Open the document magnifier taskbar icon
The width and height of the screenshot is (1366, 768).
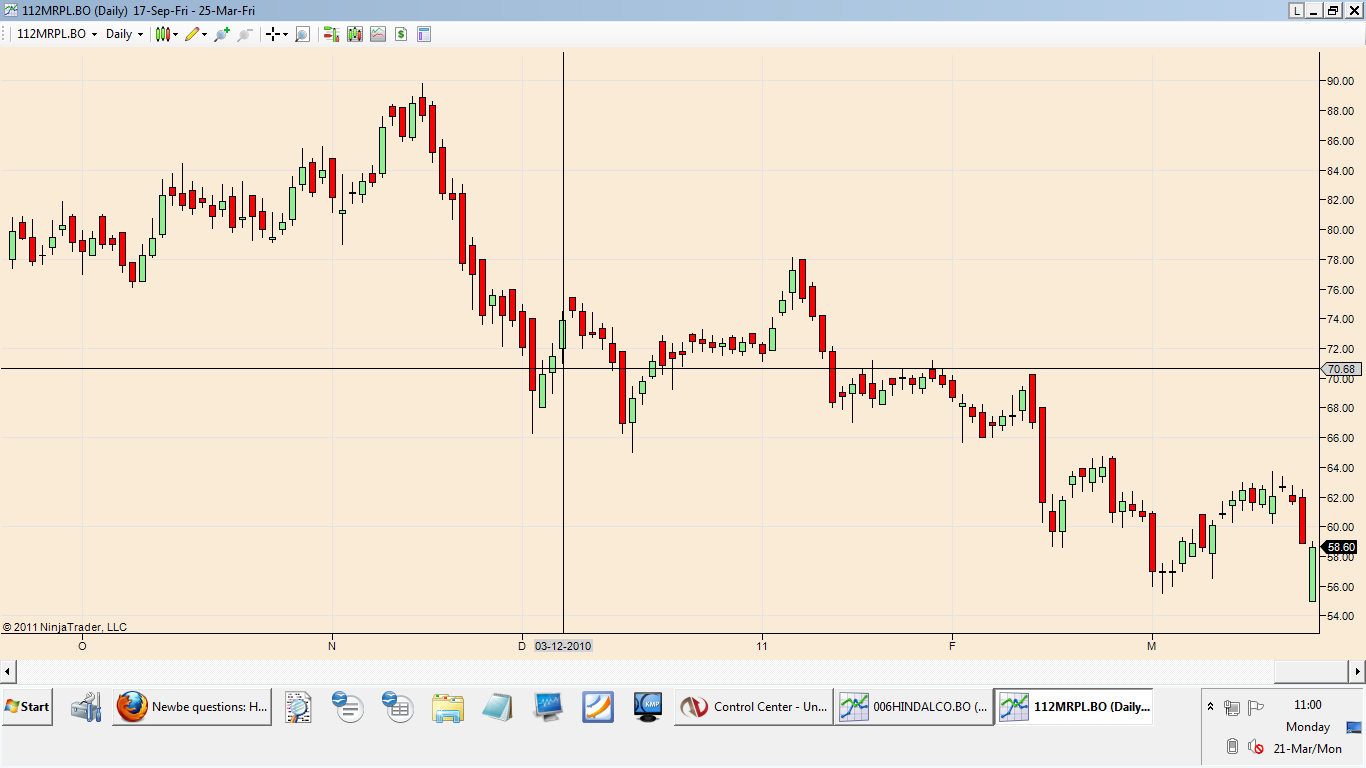pos(299,707)
